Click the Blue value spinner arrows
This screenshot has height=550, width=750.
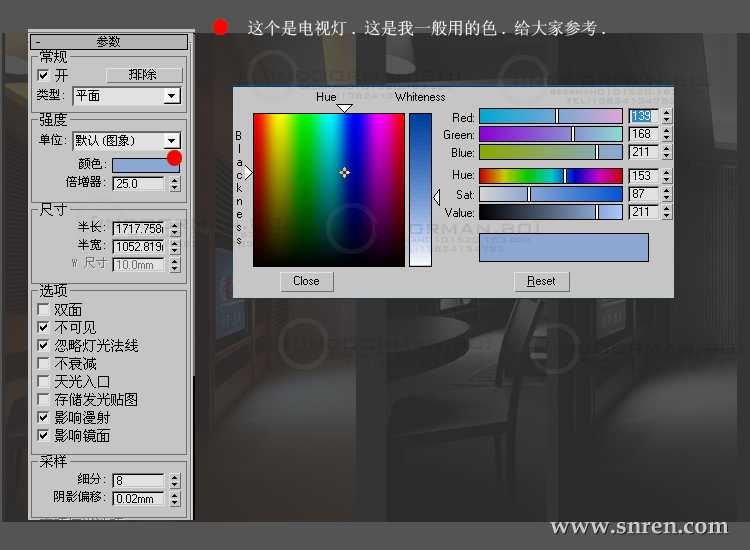click(667, 152)
